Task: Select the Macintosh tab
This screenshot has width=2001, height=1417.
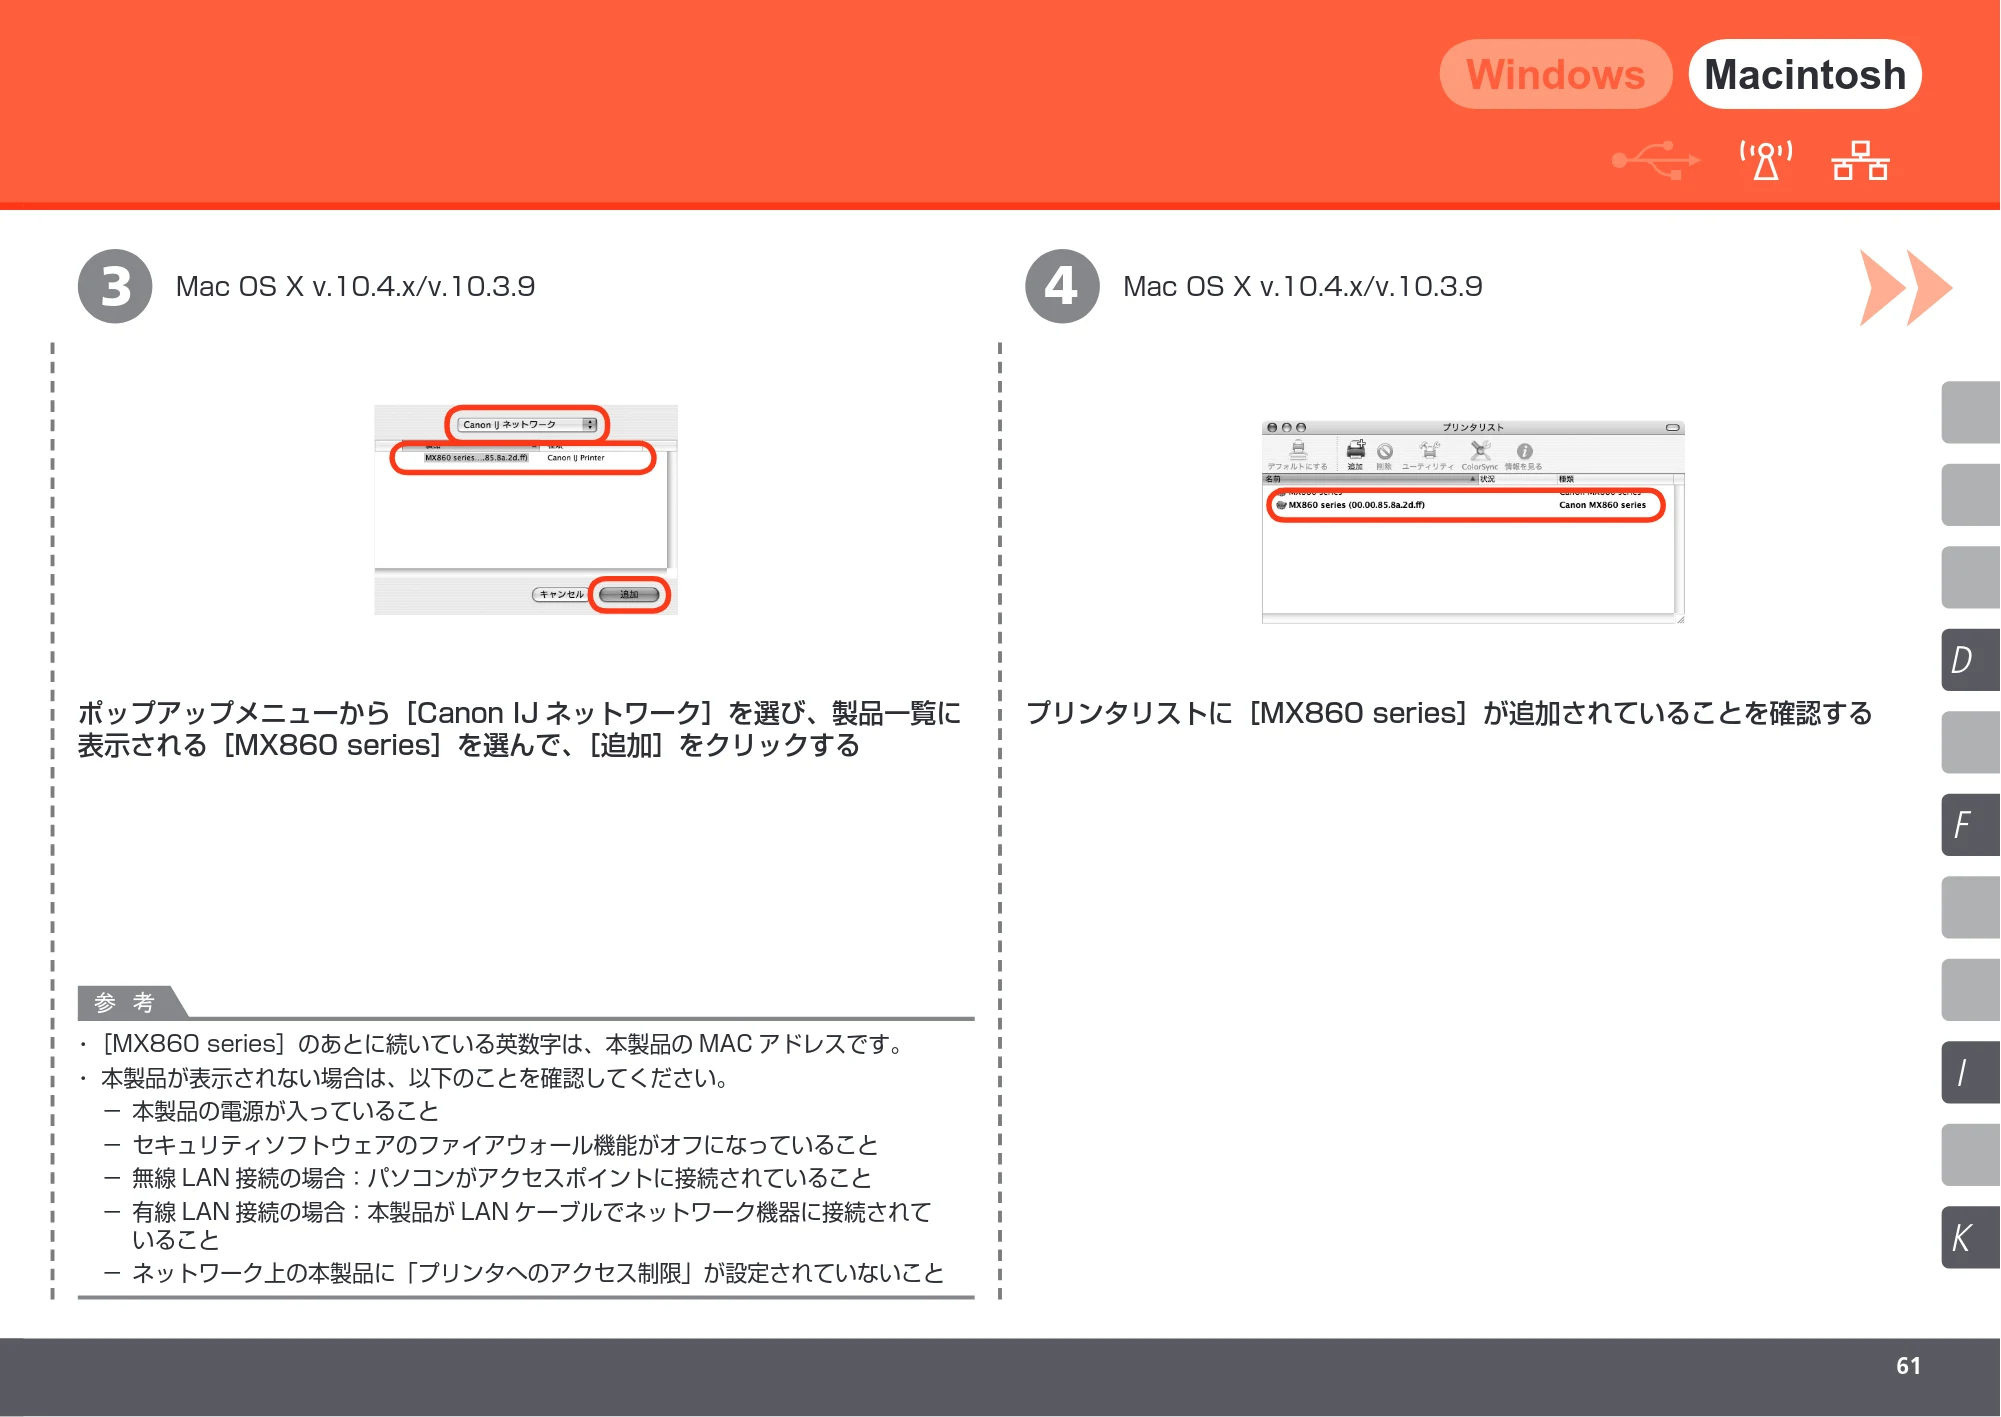Action: pyautogui.click(x=1805, y=74)
